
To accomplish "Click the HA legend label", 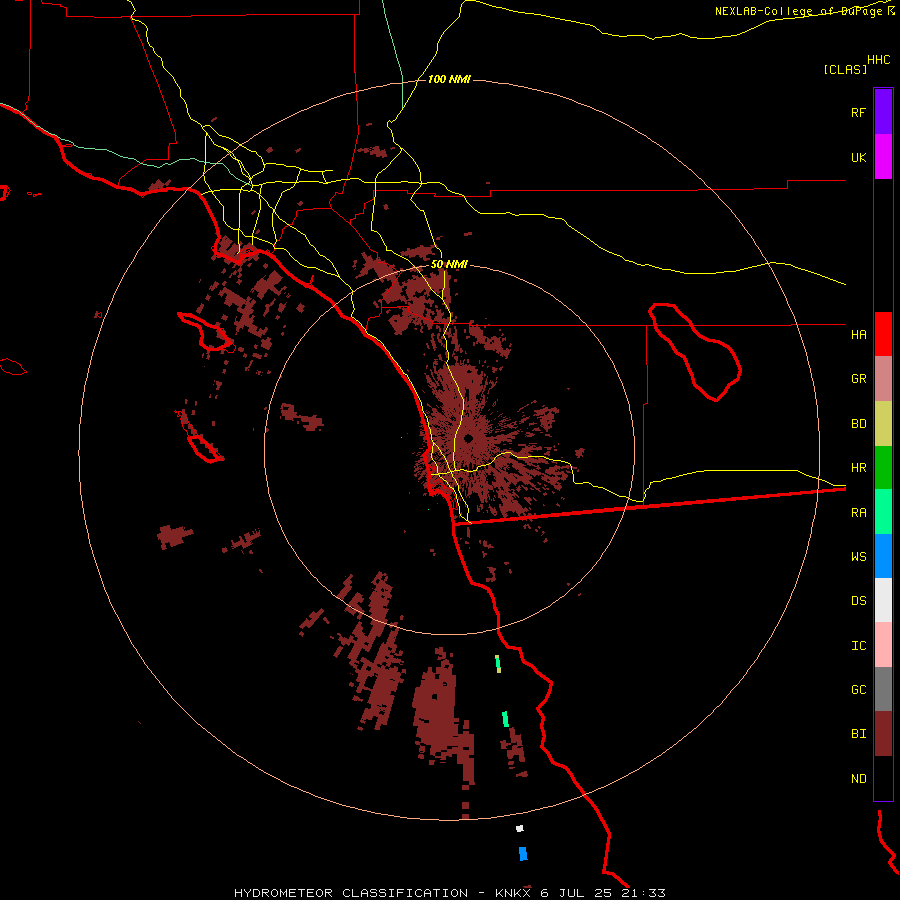I will [858, 334].
